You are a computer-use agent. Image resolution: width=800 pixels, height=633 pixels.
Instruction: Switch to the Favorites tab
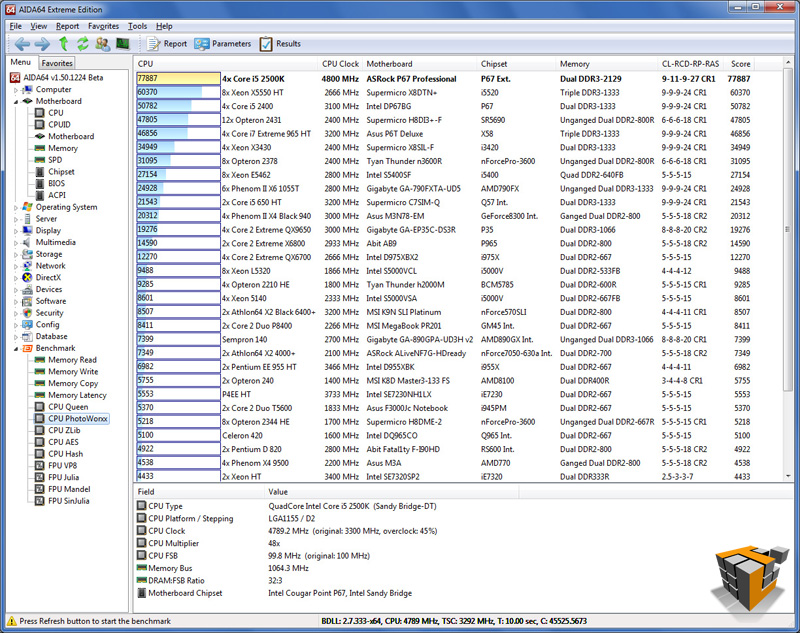tap(57, 63)
